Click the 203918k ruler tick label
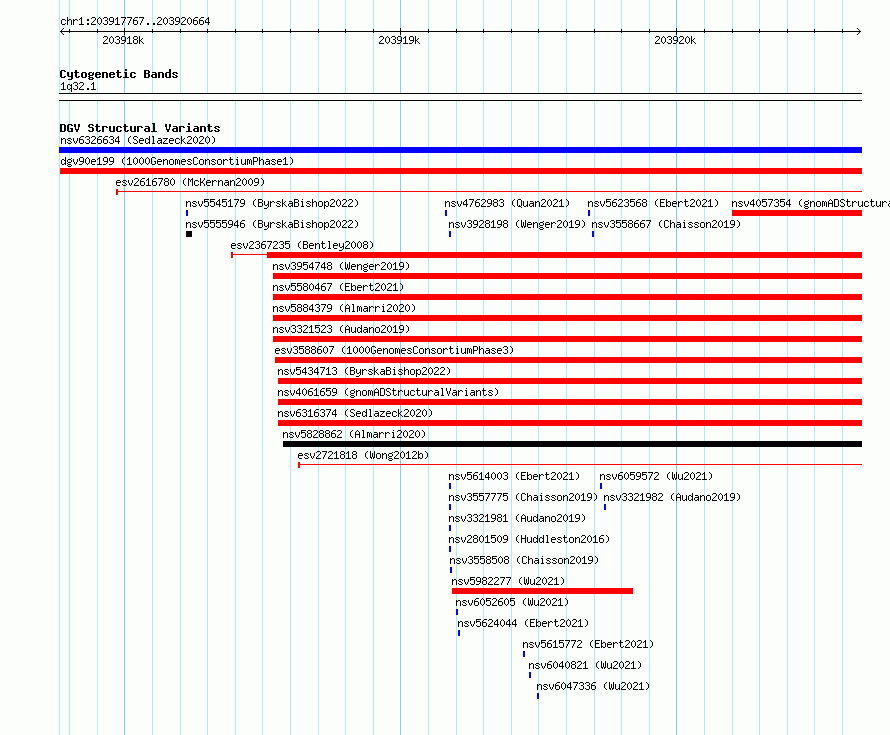Image resolution: width=890 pixels, height=735 pixels. 123,40
